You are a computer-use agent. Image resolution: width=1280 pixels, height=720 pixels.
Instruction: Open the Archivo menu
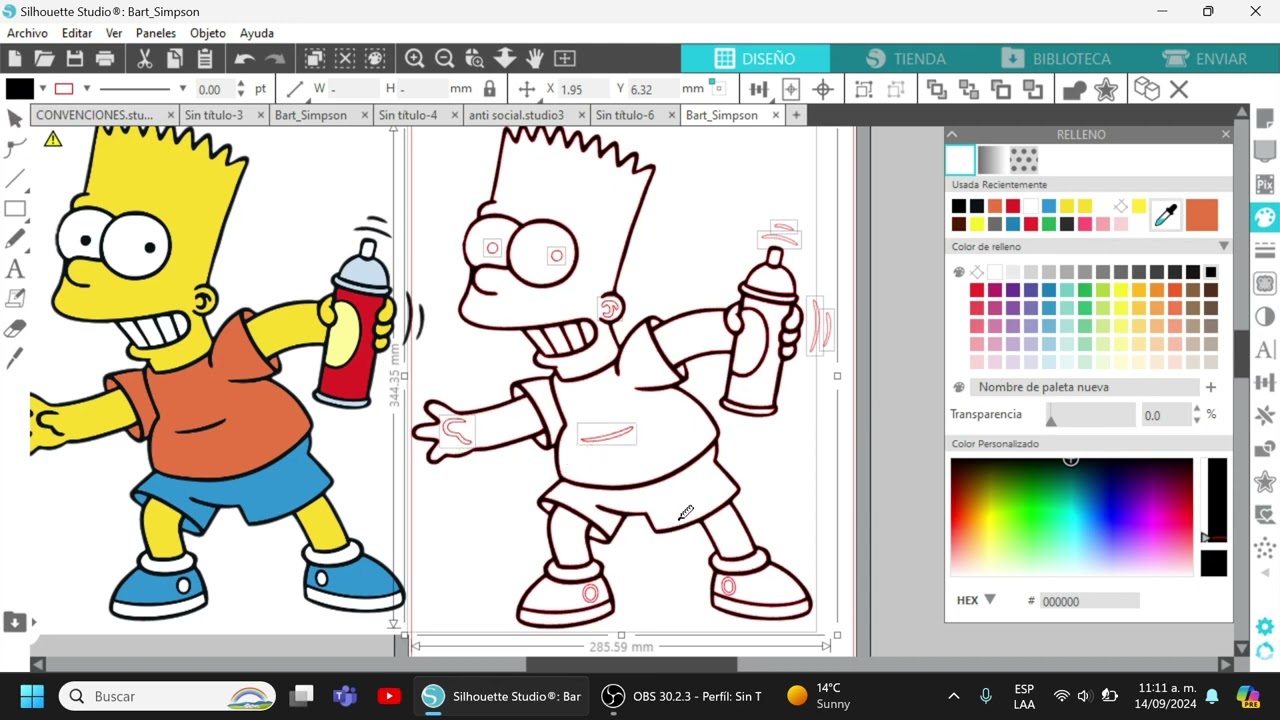27,33
